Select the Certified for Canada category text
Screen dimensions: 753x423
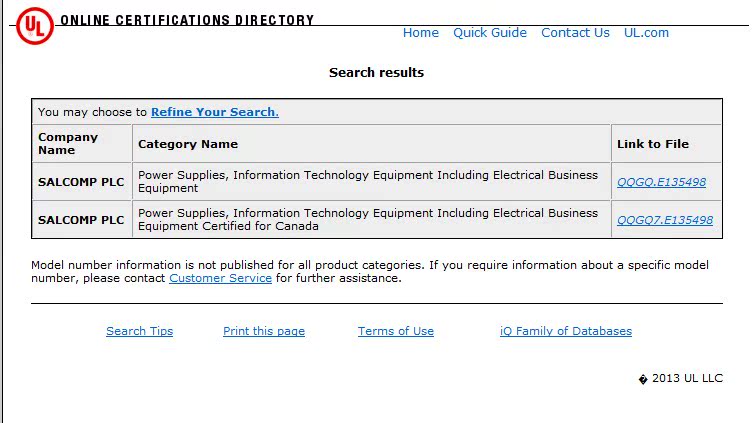coord(368,219)
